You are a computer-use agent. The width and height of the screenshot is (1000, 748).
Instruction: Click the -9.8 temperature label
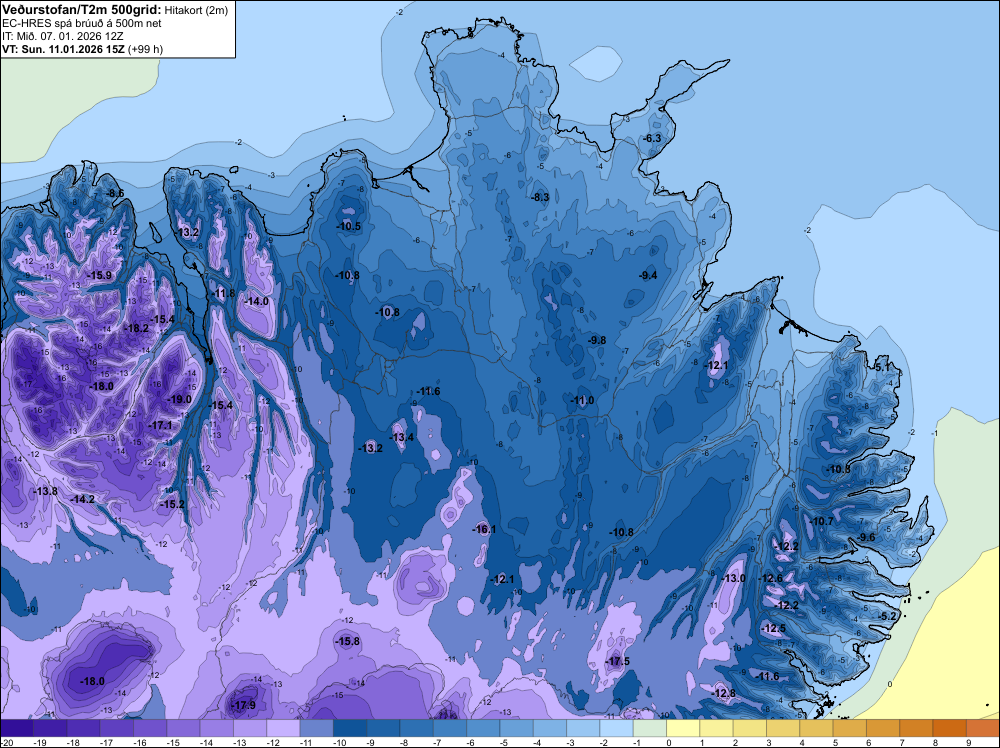[x=597, y=340]
